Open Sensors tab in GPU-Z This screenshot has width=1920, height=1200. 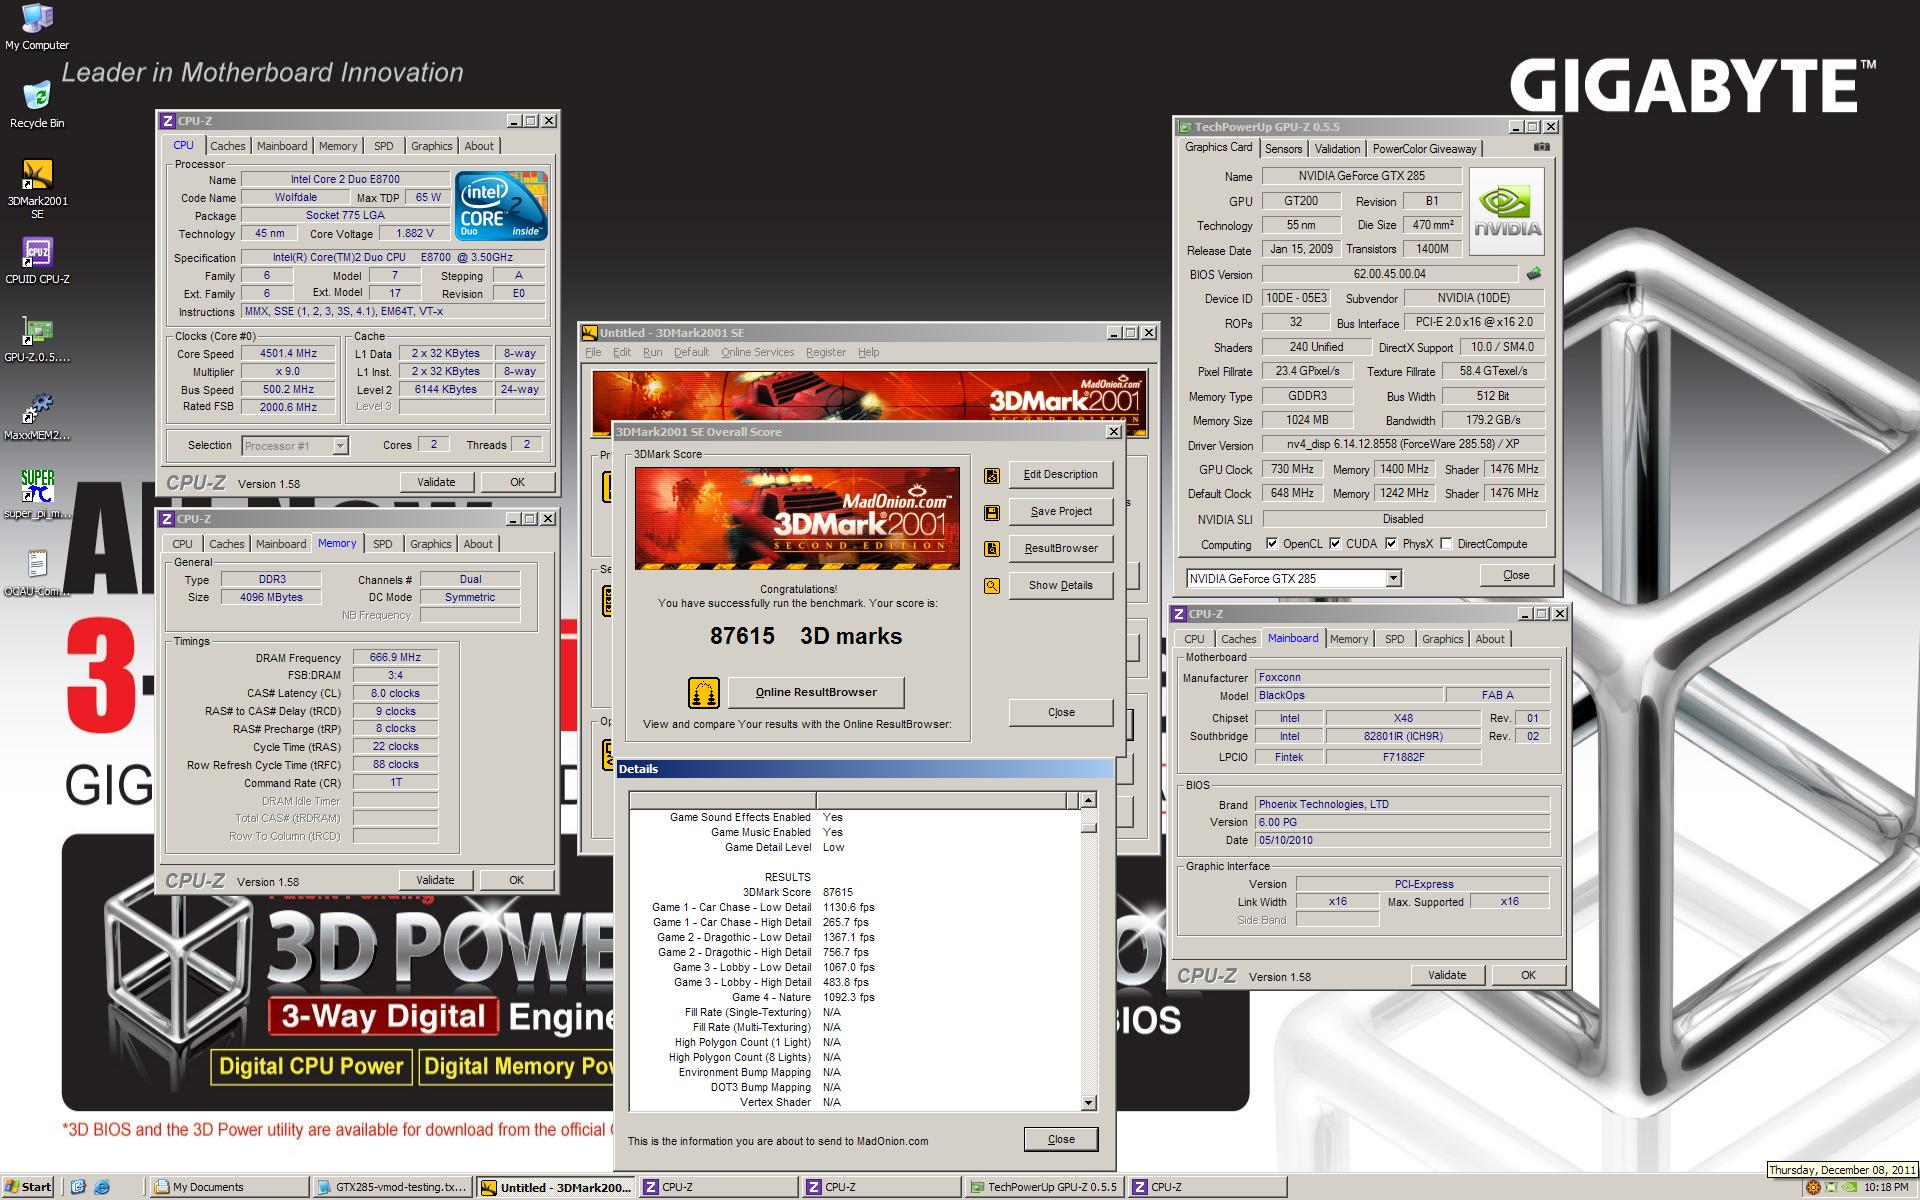[x=1283, y=149]
